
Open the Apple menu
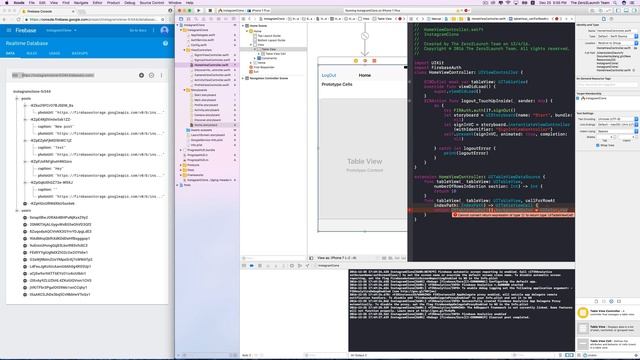6,2
